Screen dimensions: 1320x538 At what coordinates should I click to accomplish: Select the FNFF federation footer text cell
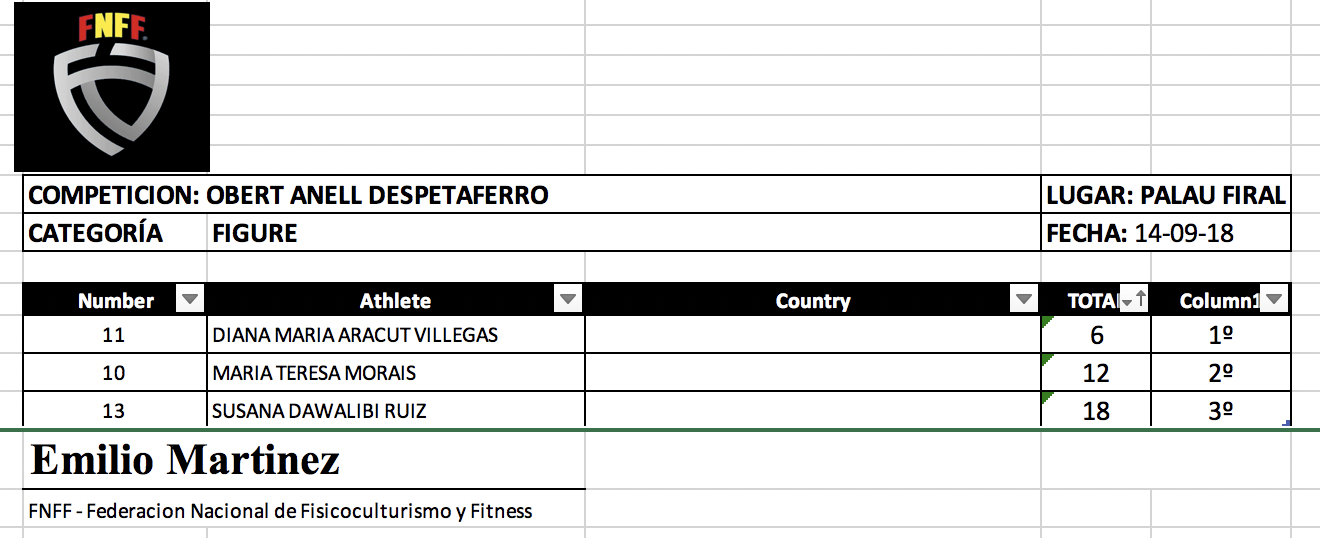pos(280,511)
